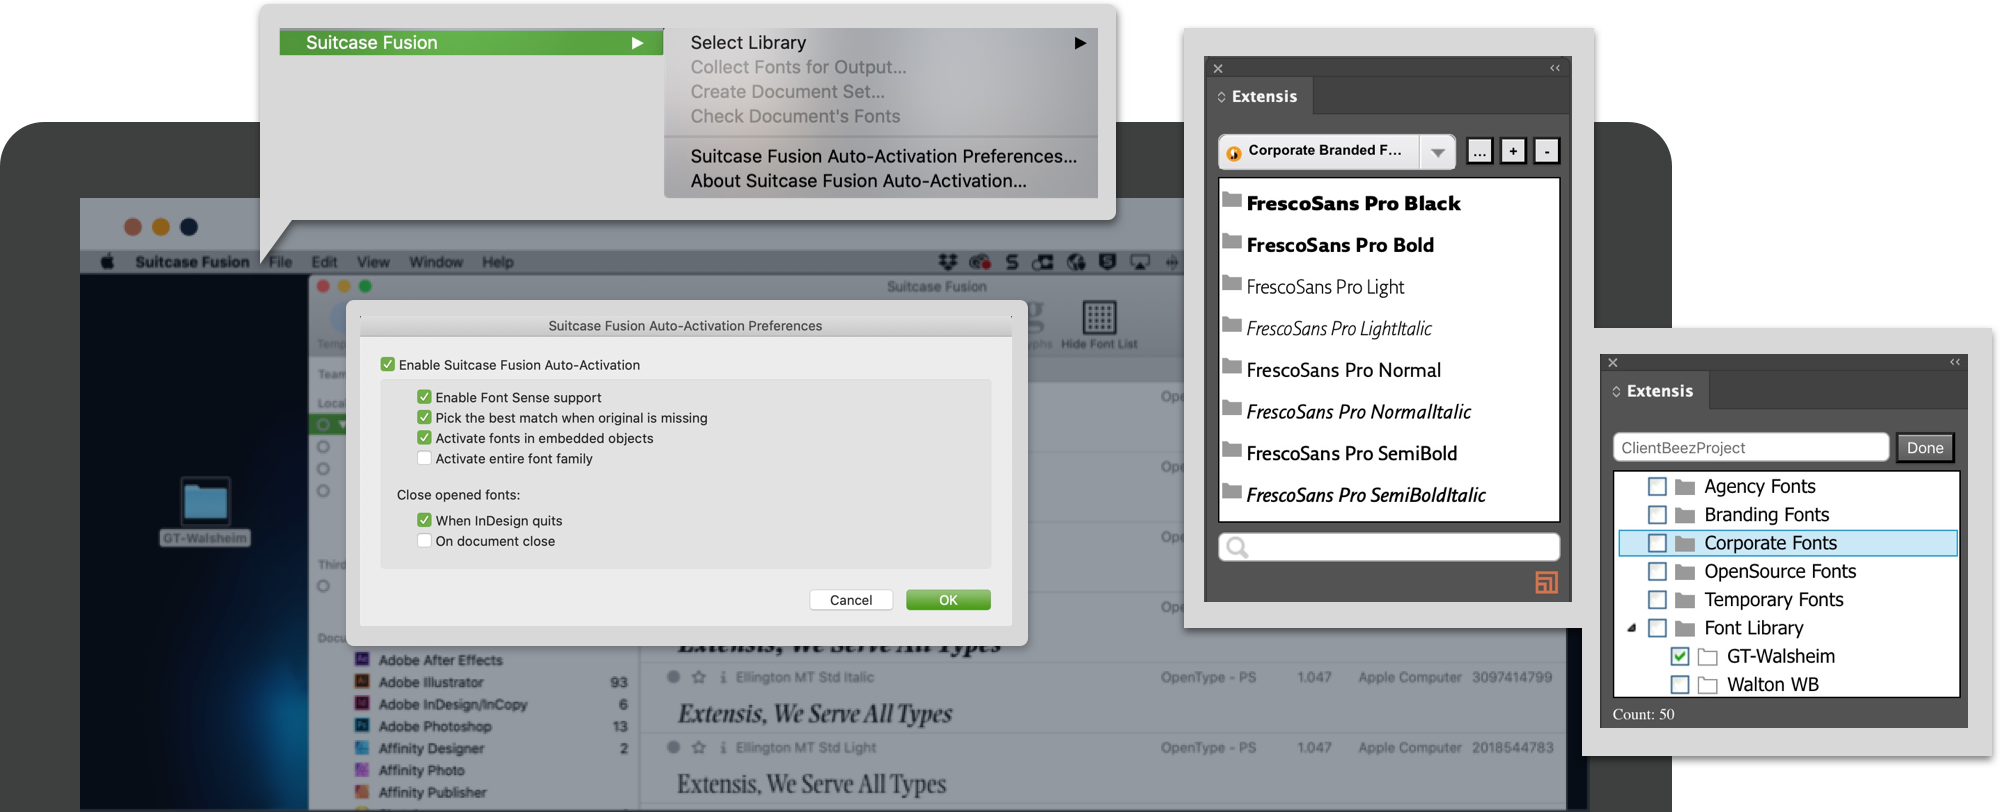Click the Adobe Photoshop app icon
Screen dimensions: 2000x812
point(362,726)
